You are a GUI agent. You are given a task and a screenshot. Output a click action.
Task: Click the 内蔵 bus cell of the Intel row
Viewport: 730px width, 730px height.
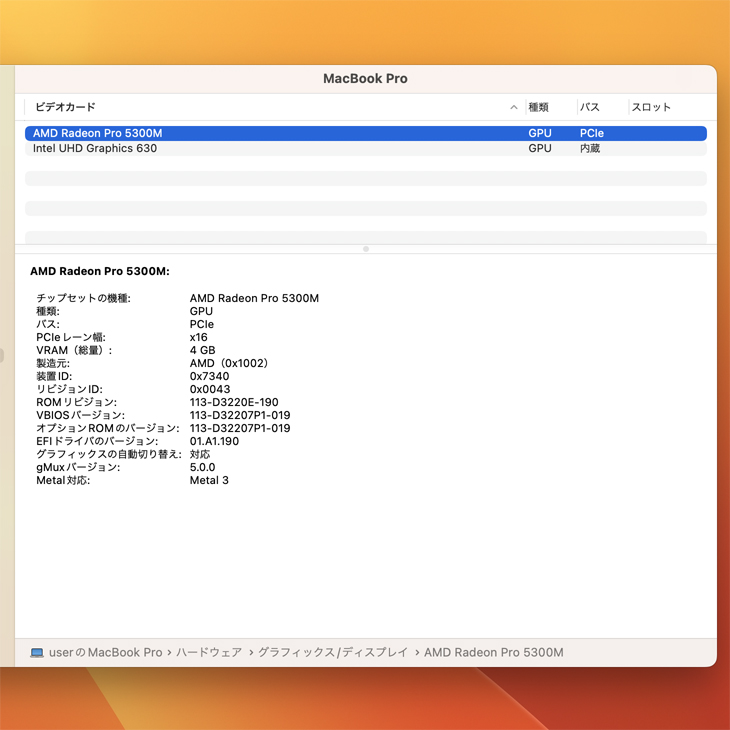pos(590,148)
